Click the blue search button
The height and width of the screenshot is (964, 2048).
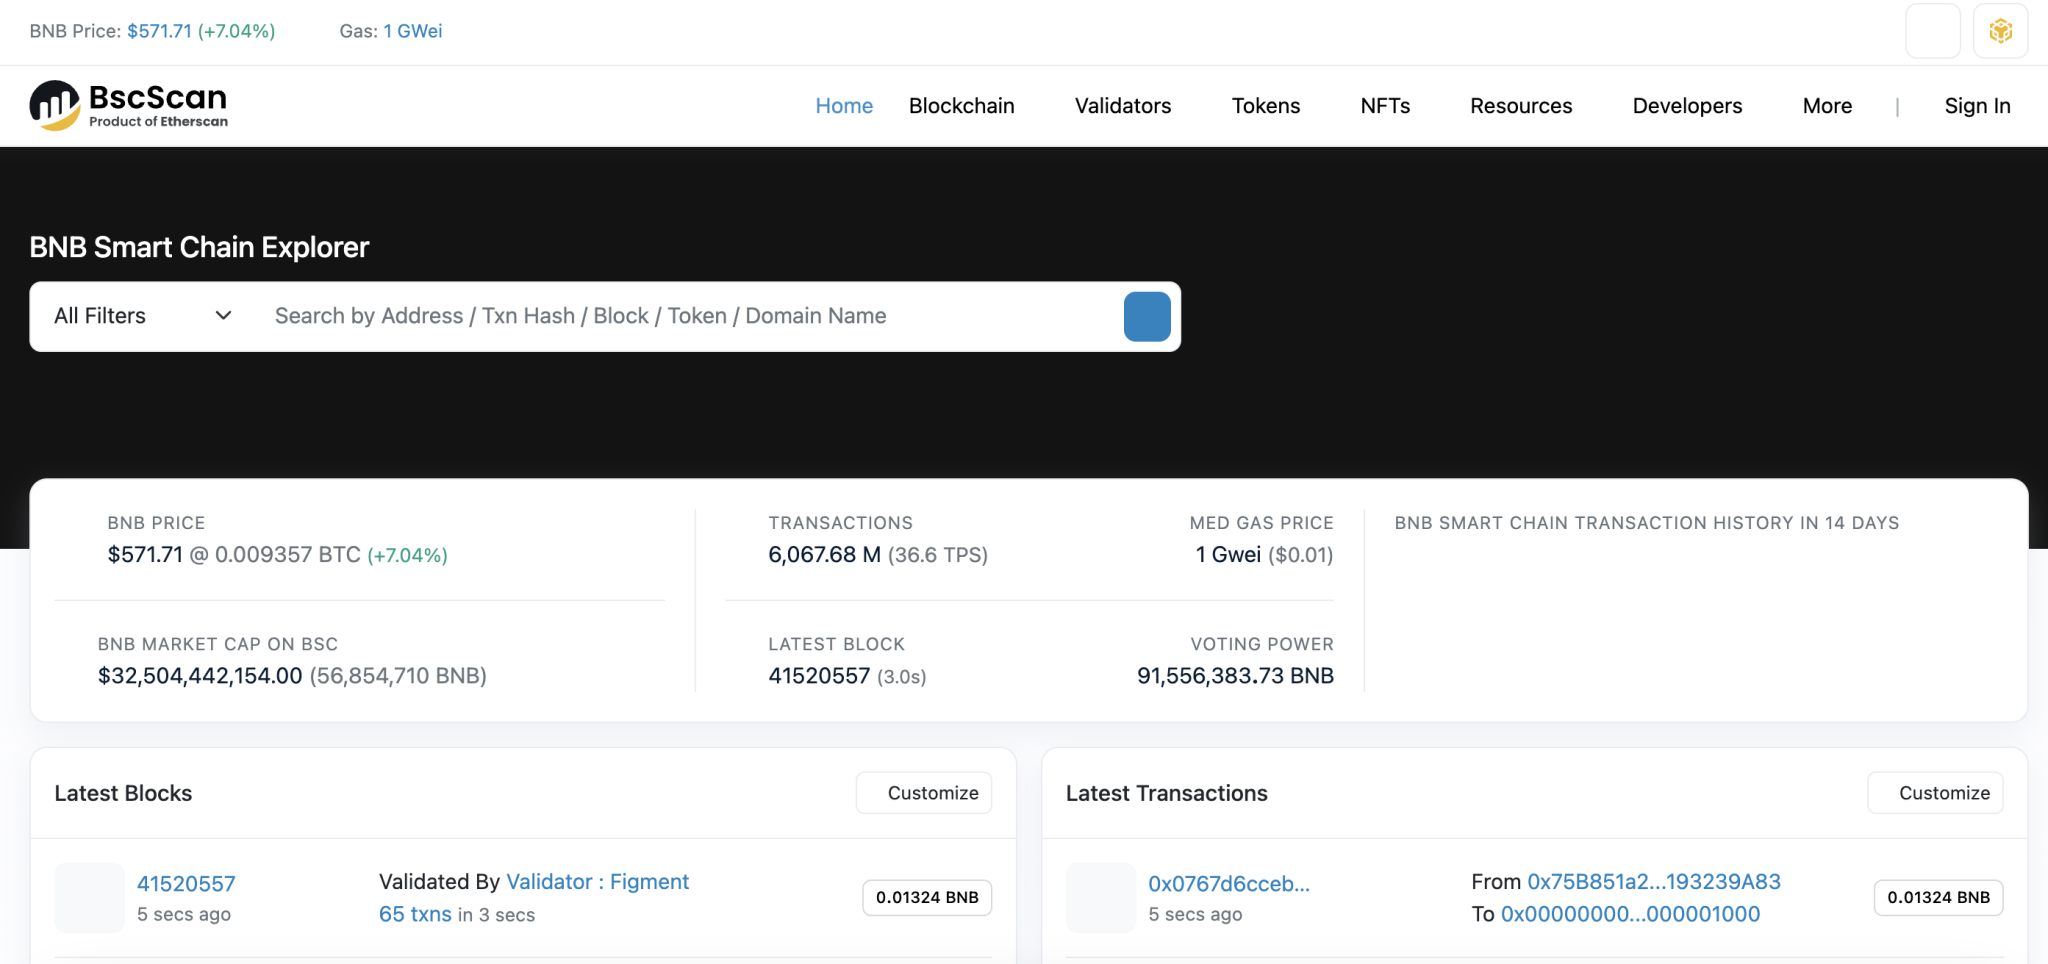click(1147, 317)
